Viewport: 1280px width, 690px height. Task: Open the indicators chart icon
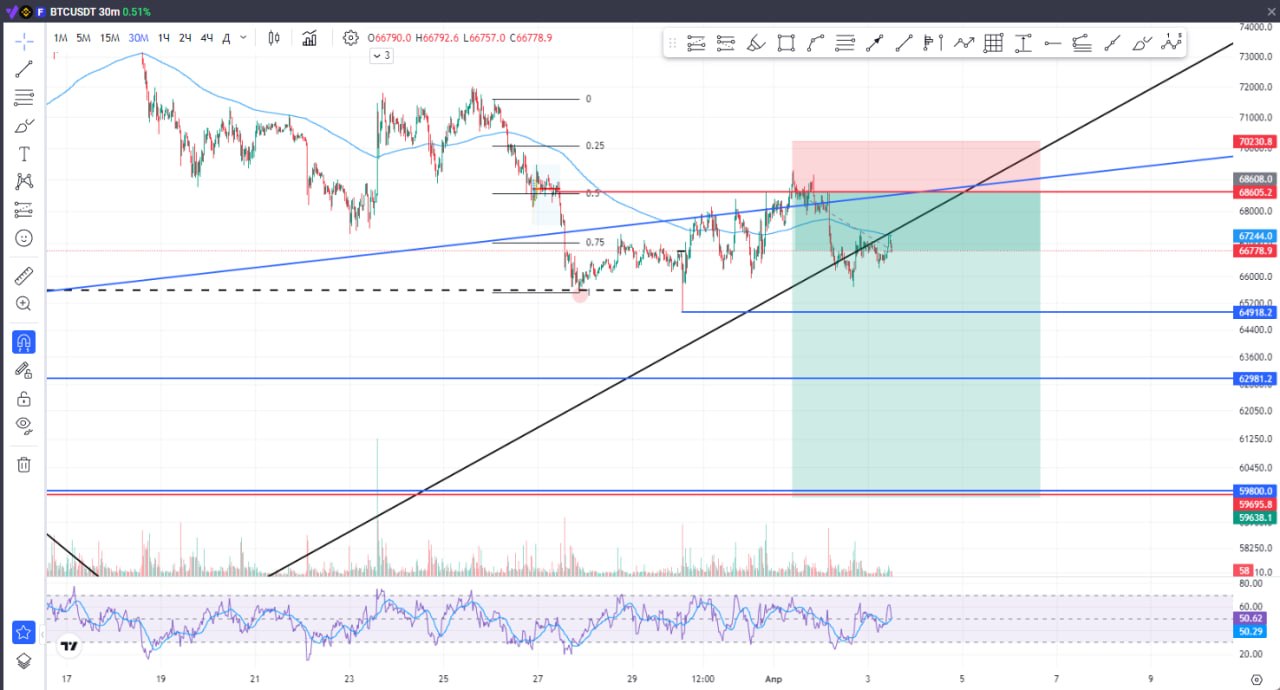(310, 38)
